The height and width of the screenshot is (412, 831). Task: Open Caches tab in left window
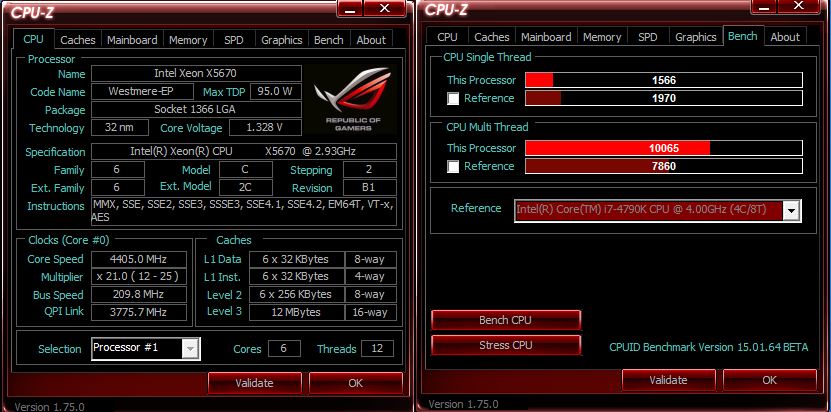point(78,40)
